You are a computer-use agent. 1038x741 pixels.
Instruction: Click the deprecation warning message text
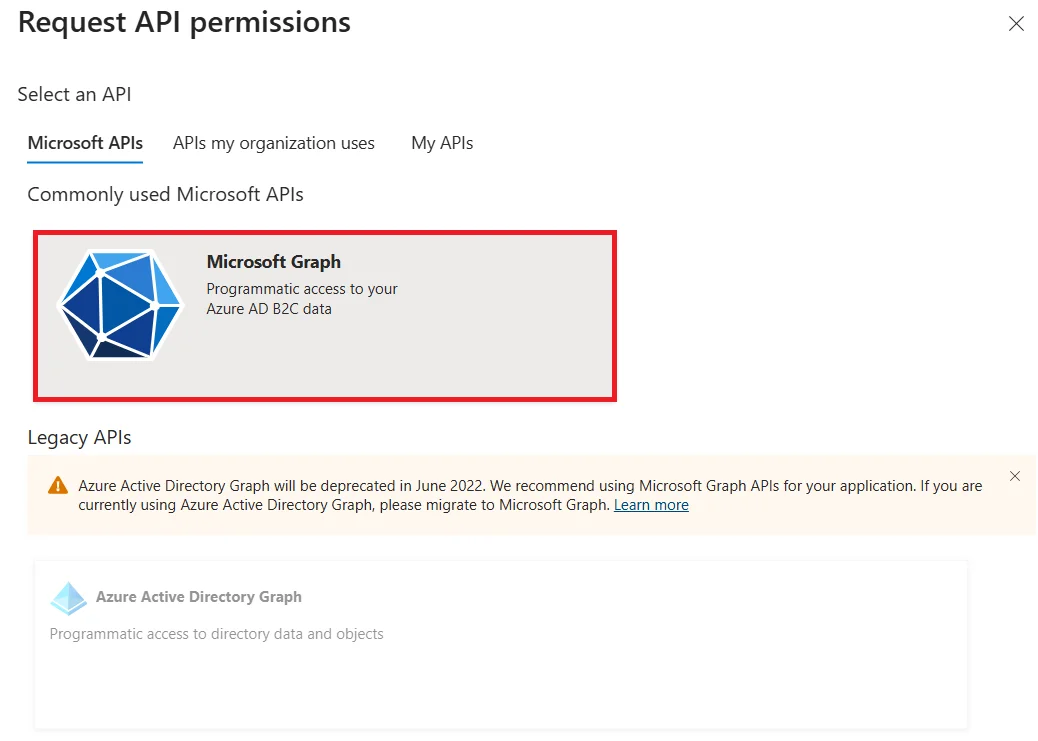pyautogui.click(x=530, y=495)
